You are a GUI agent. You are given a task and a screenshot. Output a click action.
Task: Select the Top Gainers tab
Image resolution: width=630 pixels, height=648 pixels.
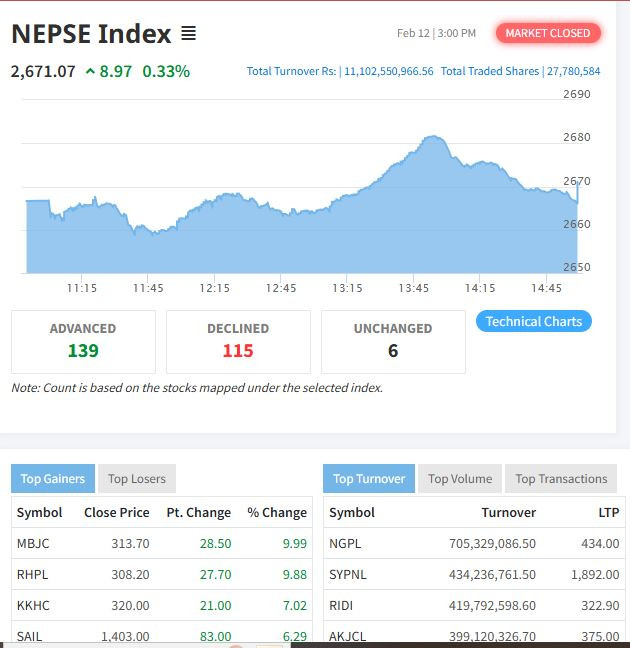click(53, 479)
